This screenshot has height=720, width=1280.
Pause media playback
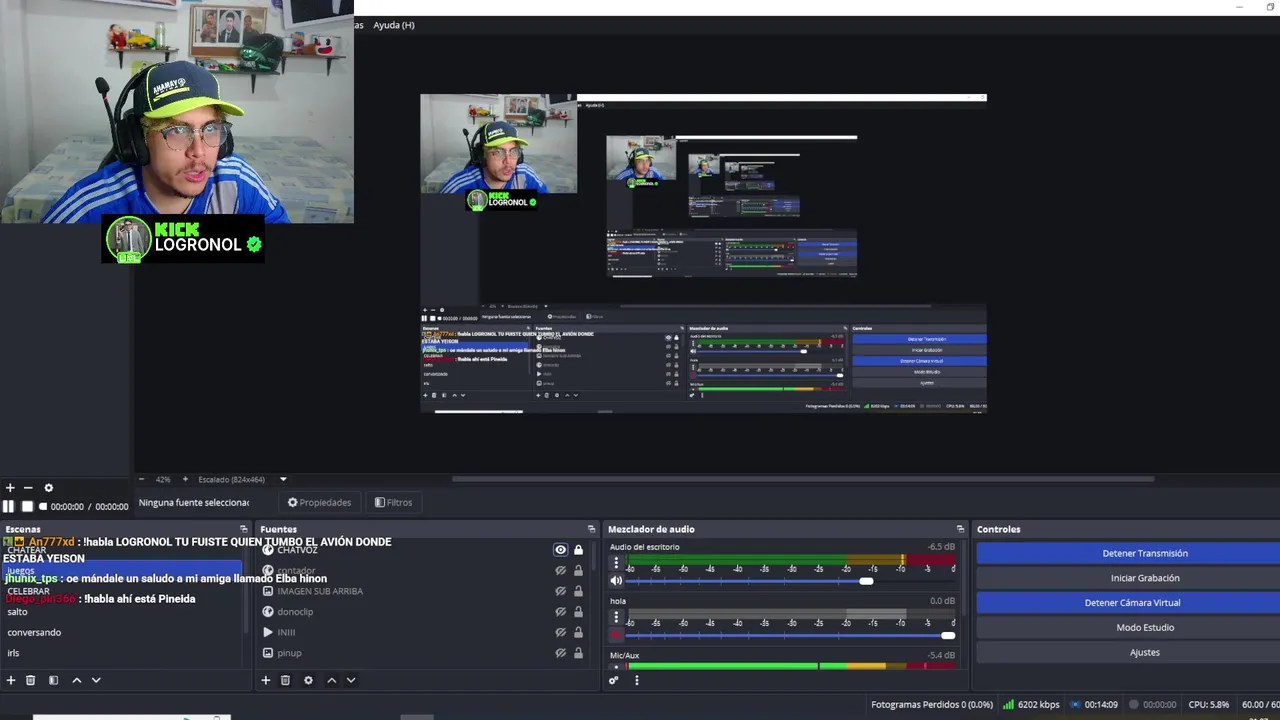click(9, 506)
